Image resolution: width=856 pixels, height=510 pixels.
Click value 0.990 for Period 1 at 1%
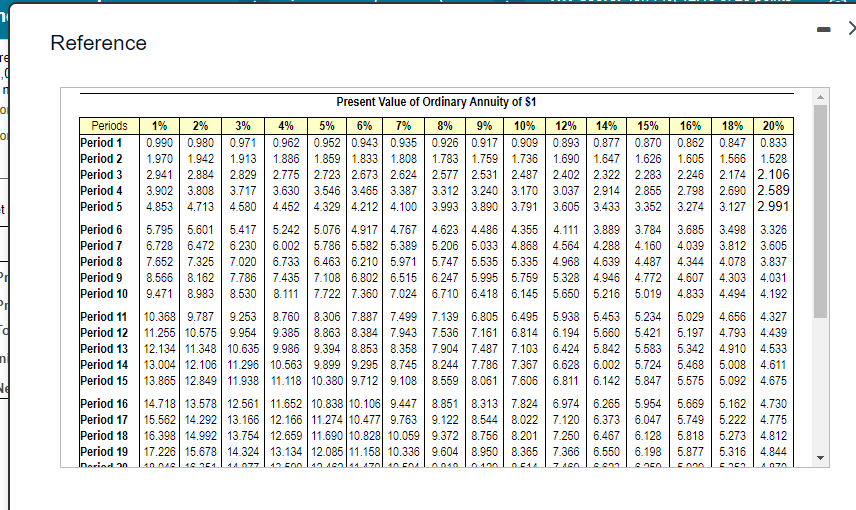coord(159,143)
